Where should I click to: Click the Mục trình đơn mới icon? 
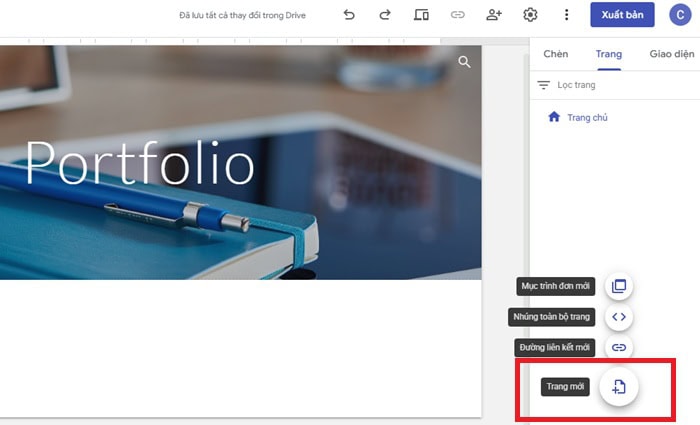[x=619, y=286]
